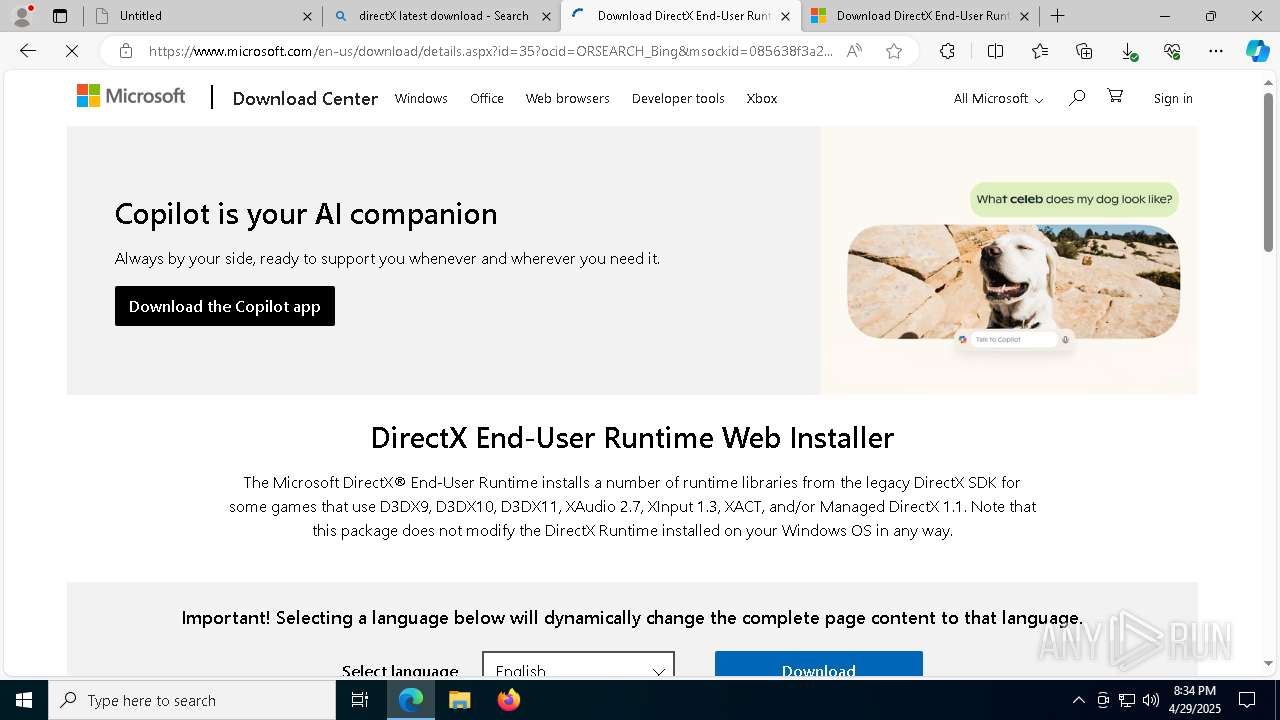View site information lock icon
This screenshot has width=1280, height=720.
point(125,51)
